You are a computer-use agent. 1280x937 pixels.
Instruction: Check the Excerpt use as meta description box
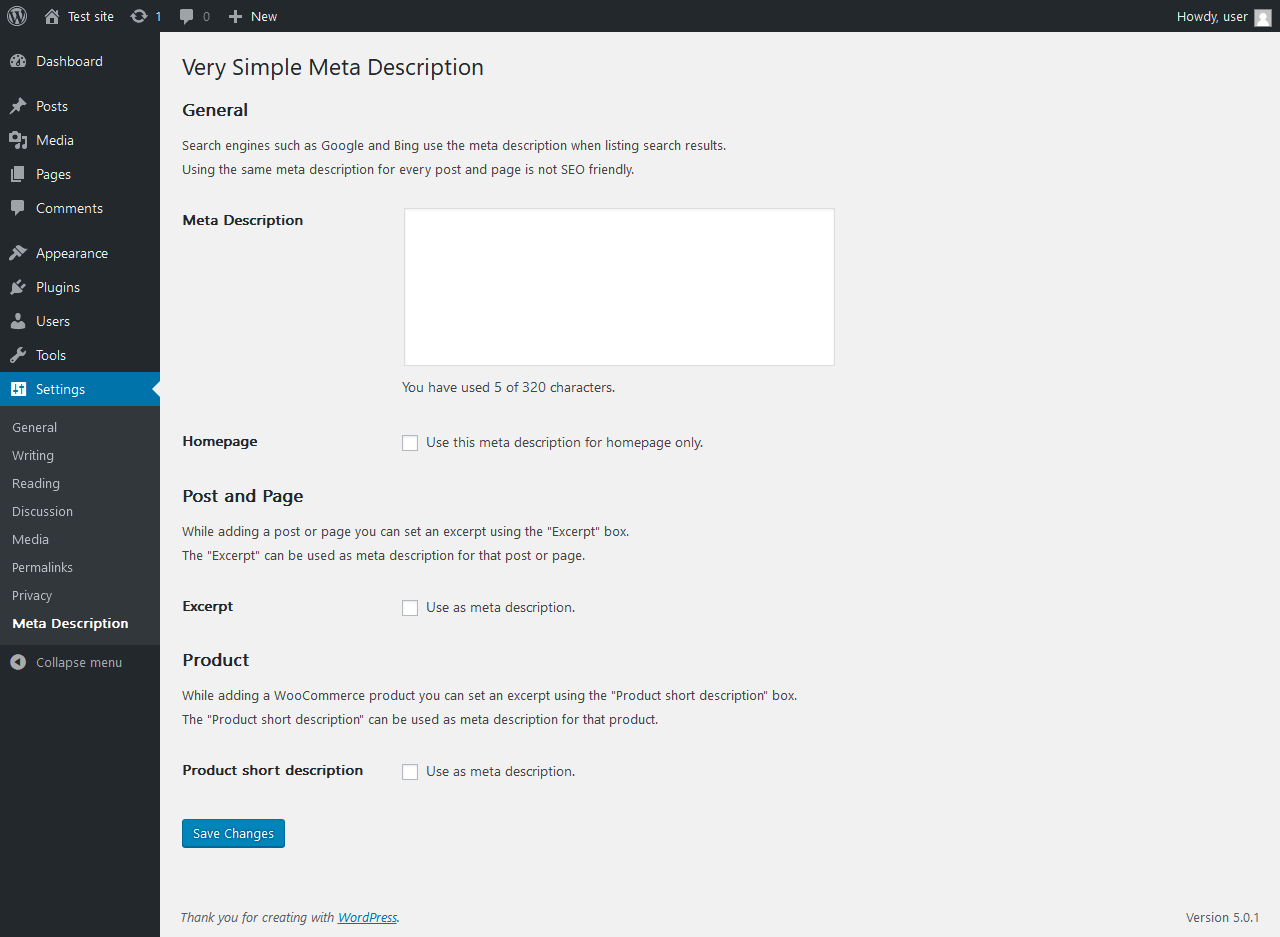tap(410, 608)
